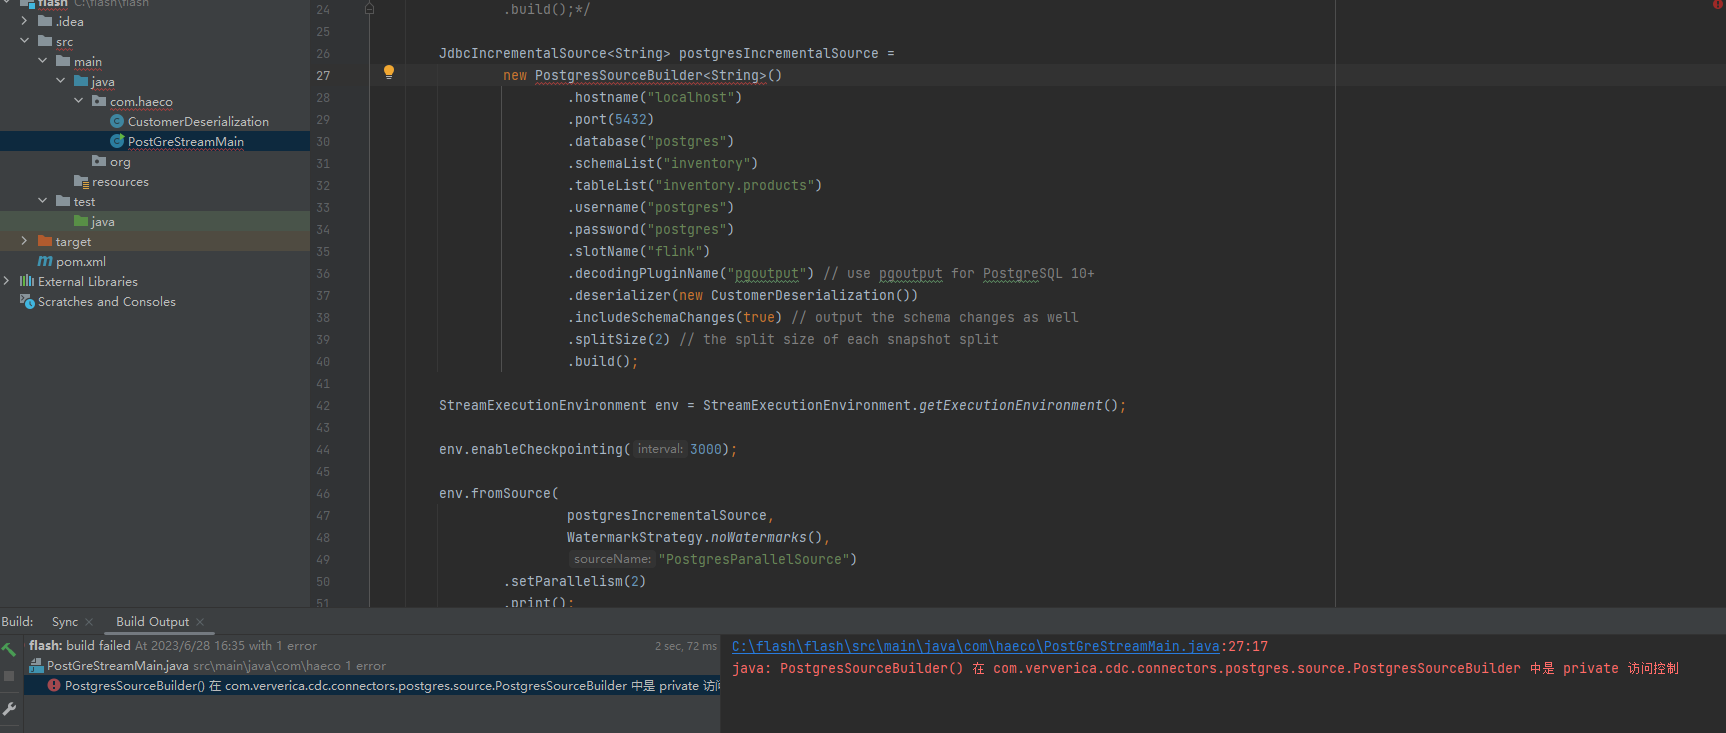Click the stop build square icon
The width and height of the screenshot is (1726, 733).
[x=9, y=677]
